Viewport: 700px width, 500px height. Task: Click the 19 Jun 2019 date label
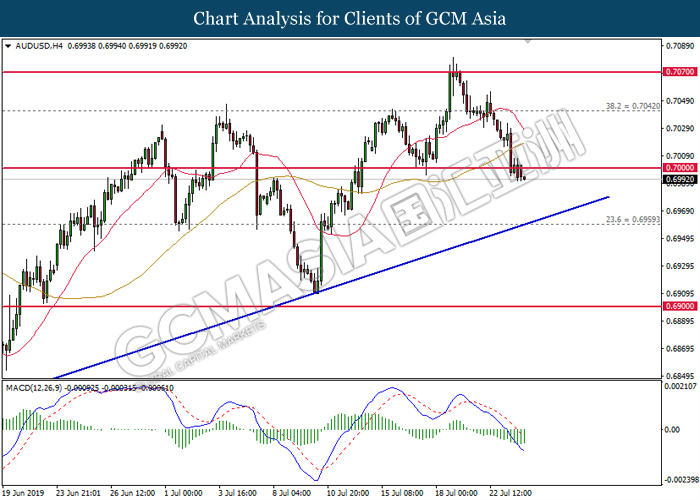coord(23,493)
